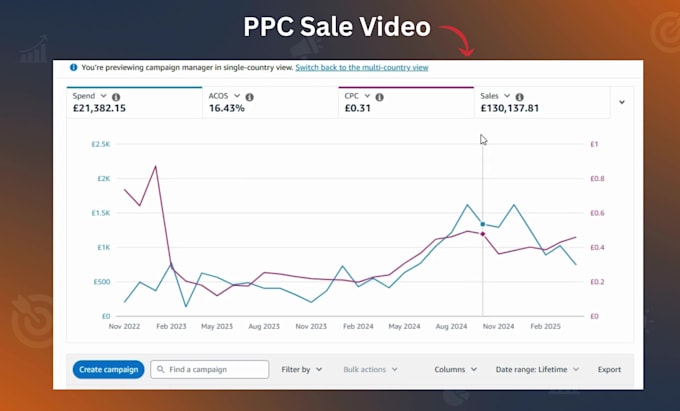Click the Aug 2023 axis label

(264, 326)
